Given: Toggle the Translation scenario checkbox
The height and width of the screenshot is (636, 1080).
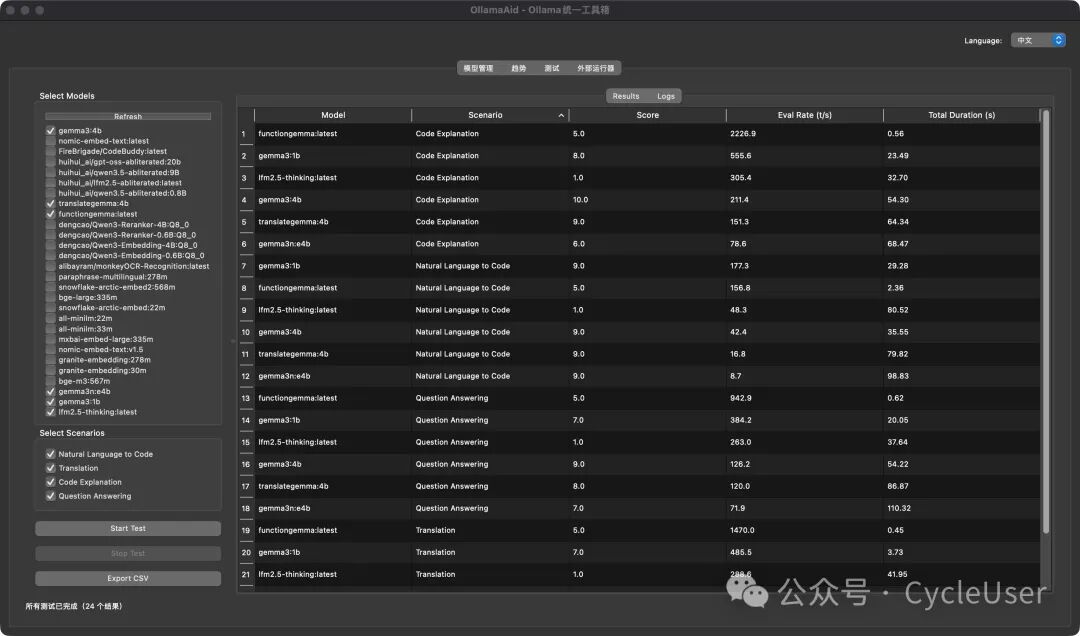Looking at the screenshot, I should [50, 468].
